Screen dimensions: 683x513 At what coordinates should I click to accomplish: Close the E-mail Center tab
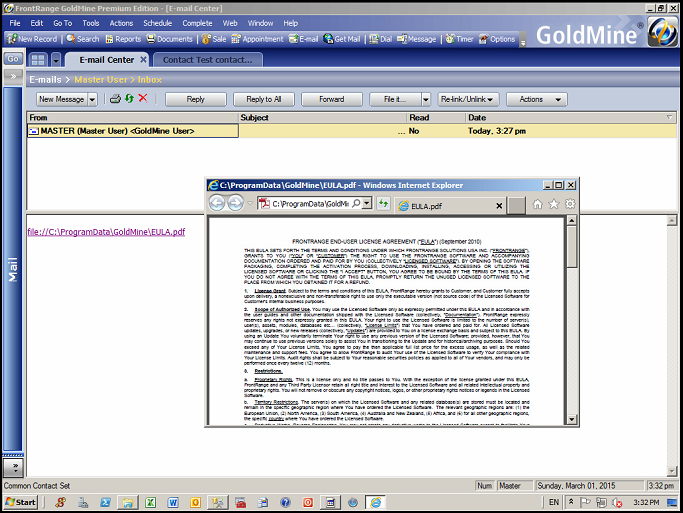pos(143,60)
